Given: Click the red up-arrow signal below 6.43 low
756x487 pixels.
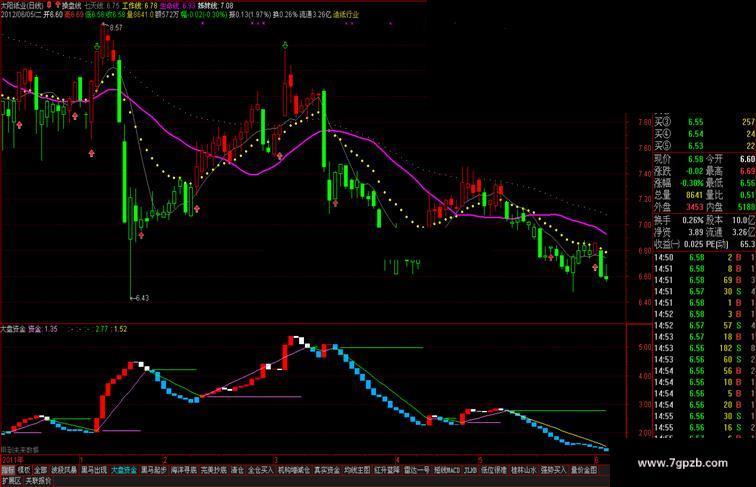Looking at the screenshot, I should (x=141, y=235).
